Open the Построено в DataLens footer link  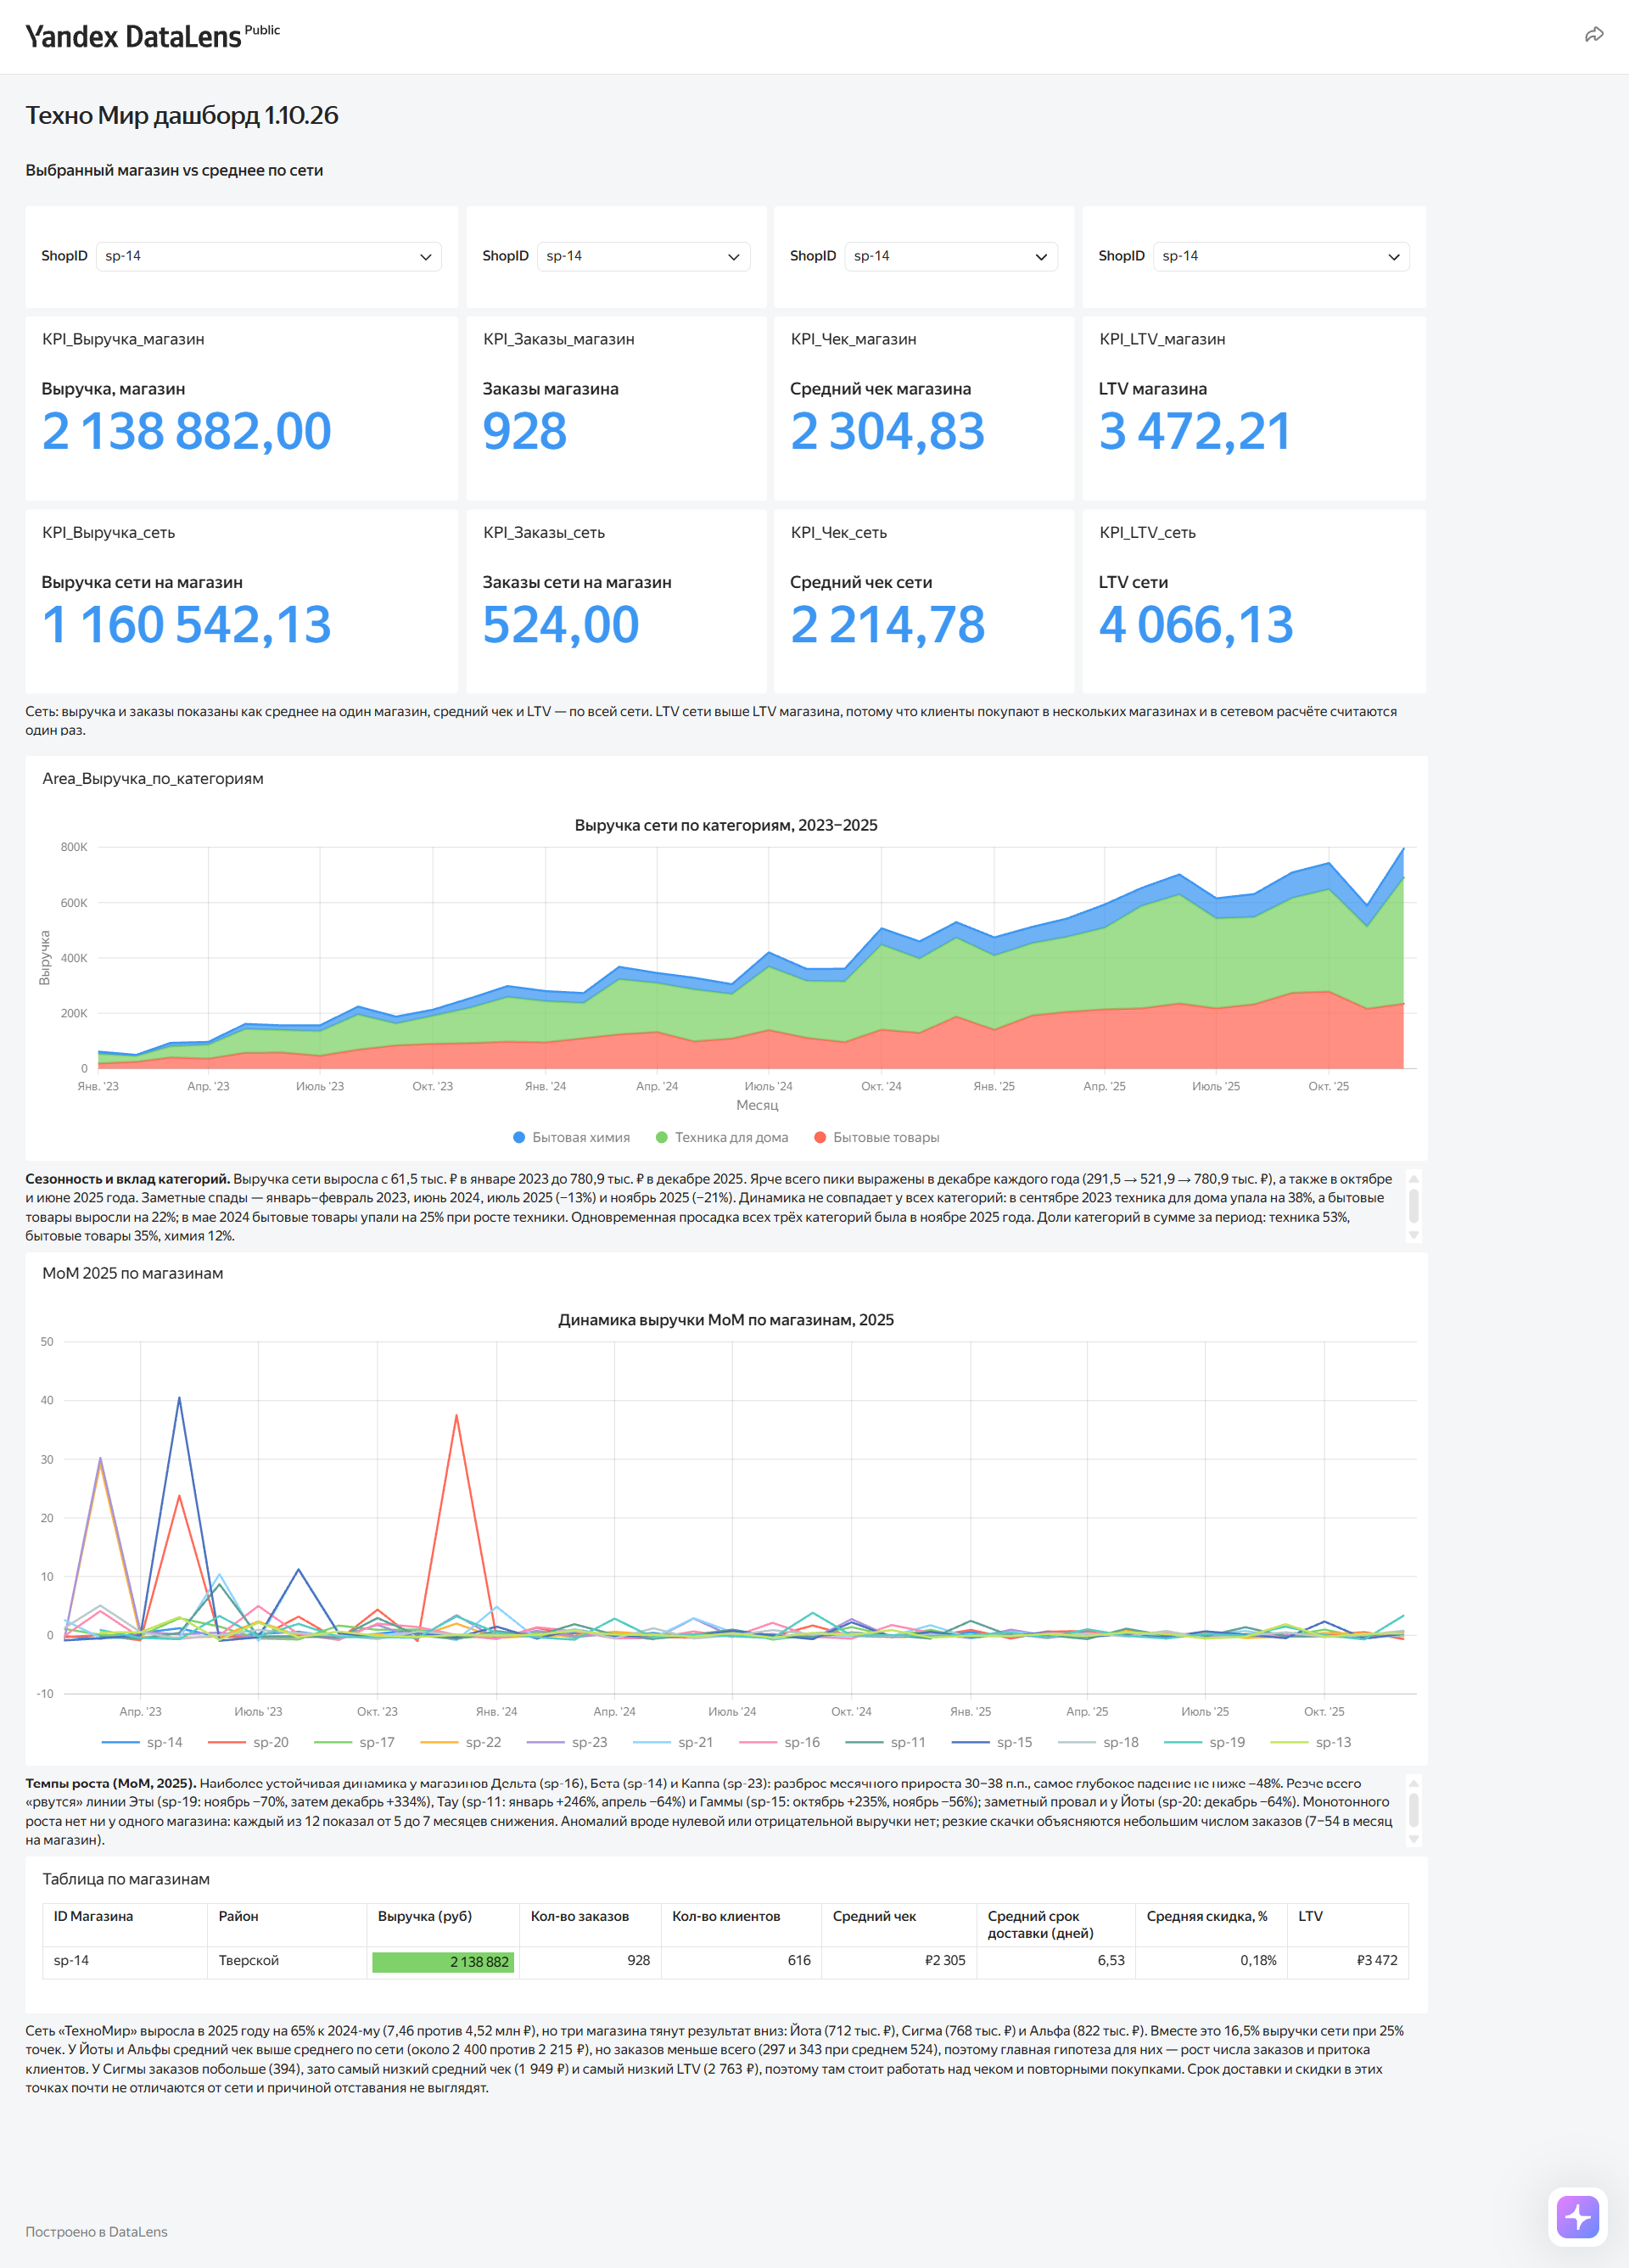[x=96, y=2231]
